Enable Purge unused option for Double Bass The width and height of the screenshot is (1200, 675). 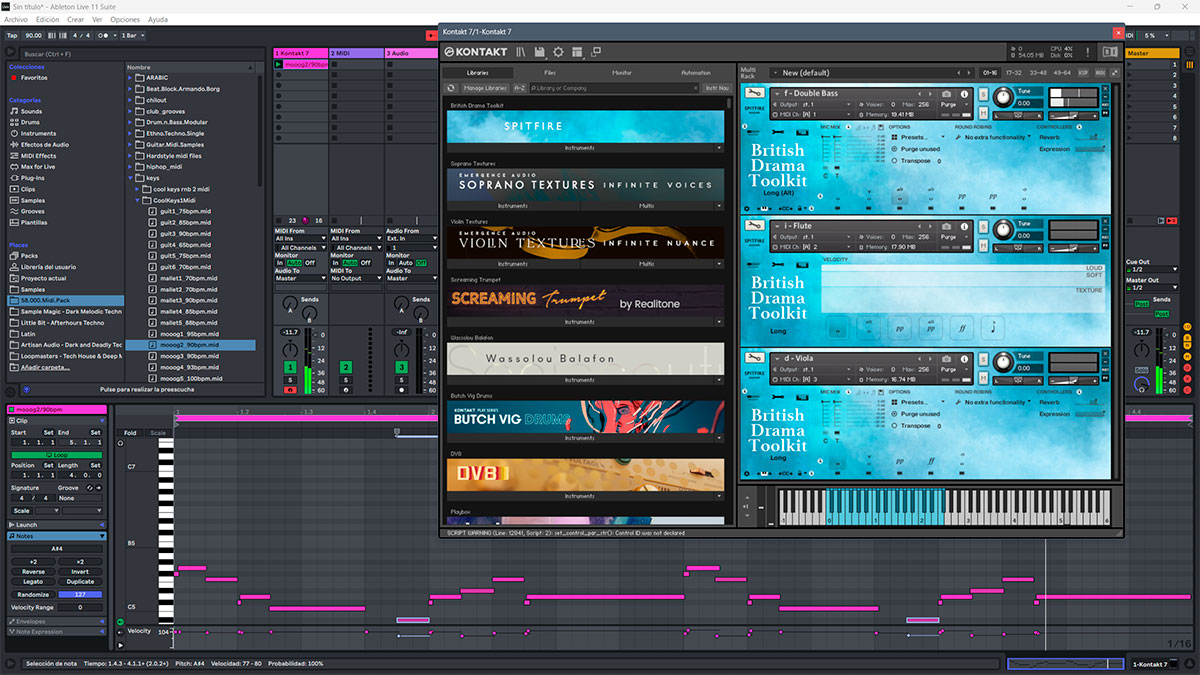pos(893,149)
